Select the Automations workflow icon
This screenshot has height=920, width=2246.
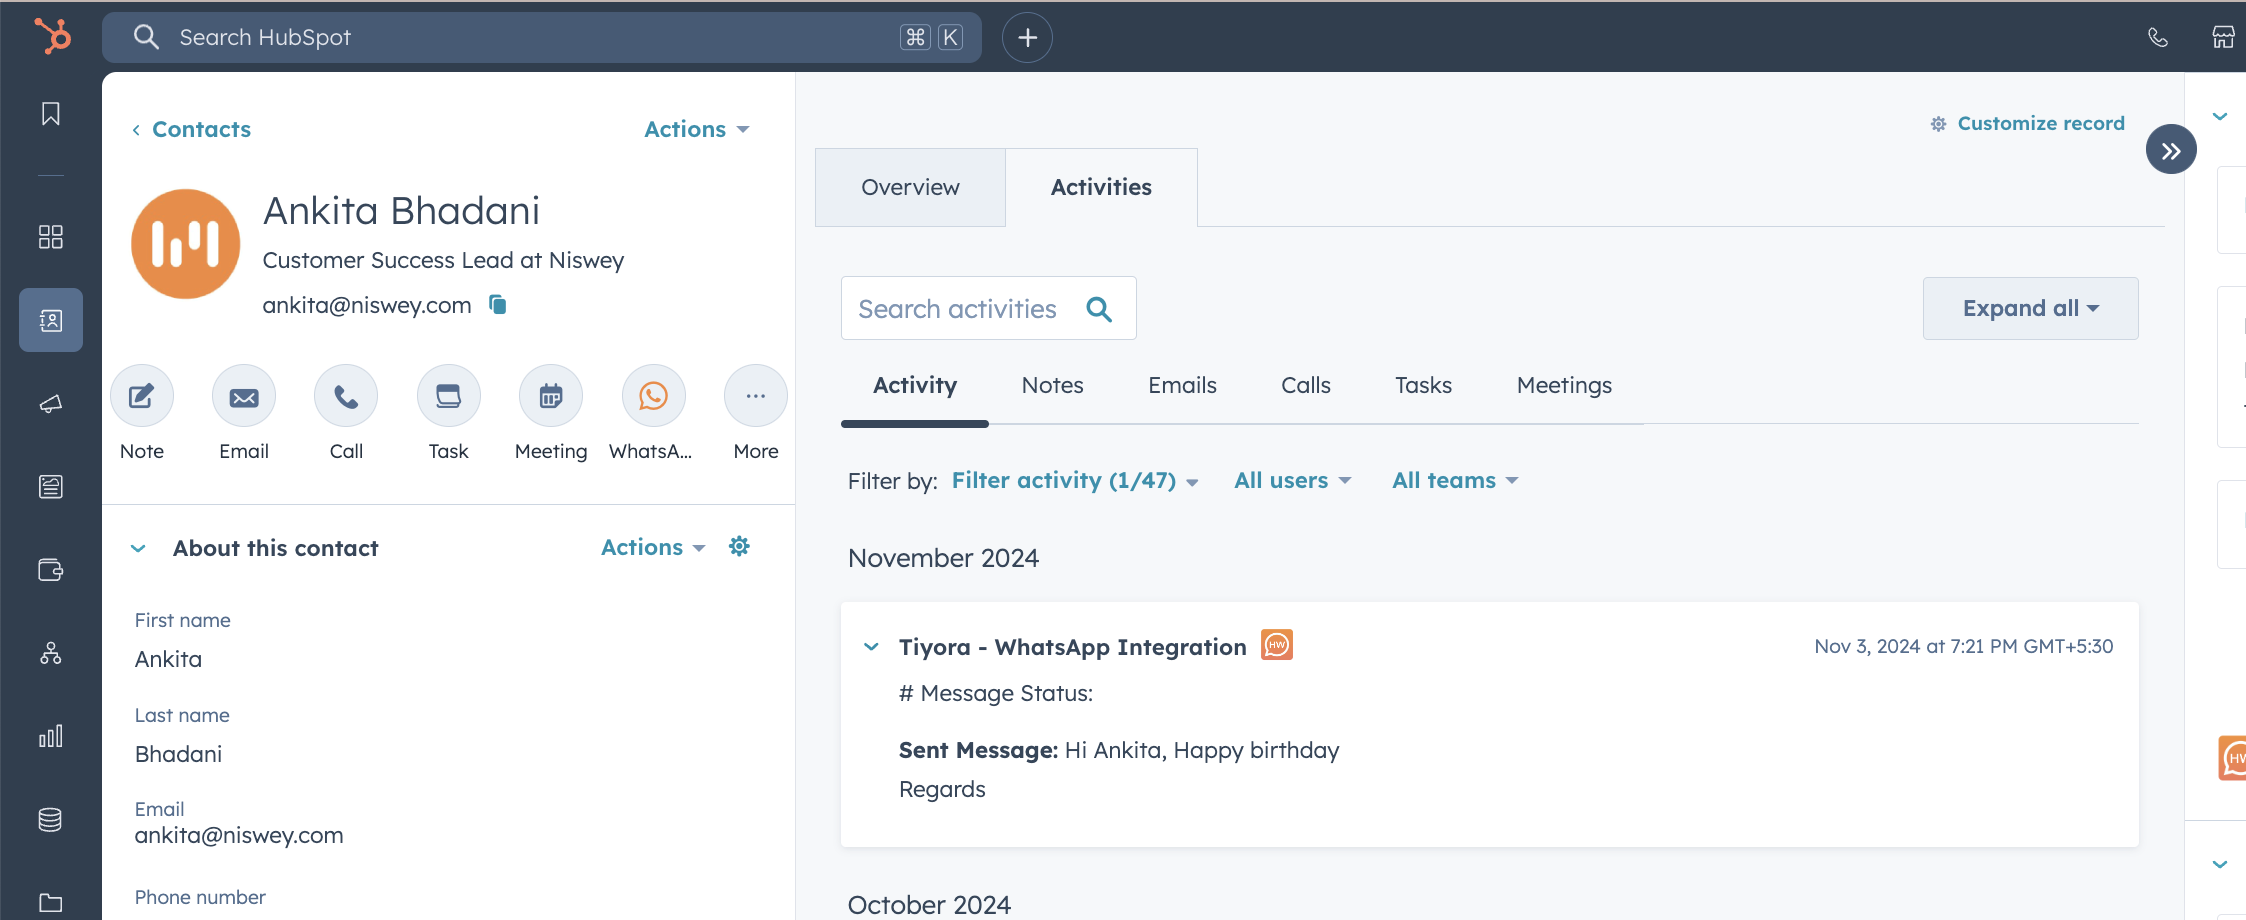[x=50, y=654]
